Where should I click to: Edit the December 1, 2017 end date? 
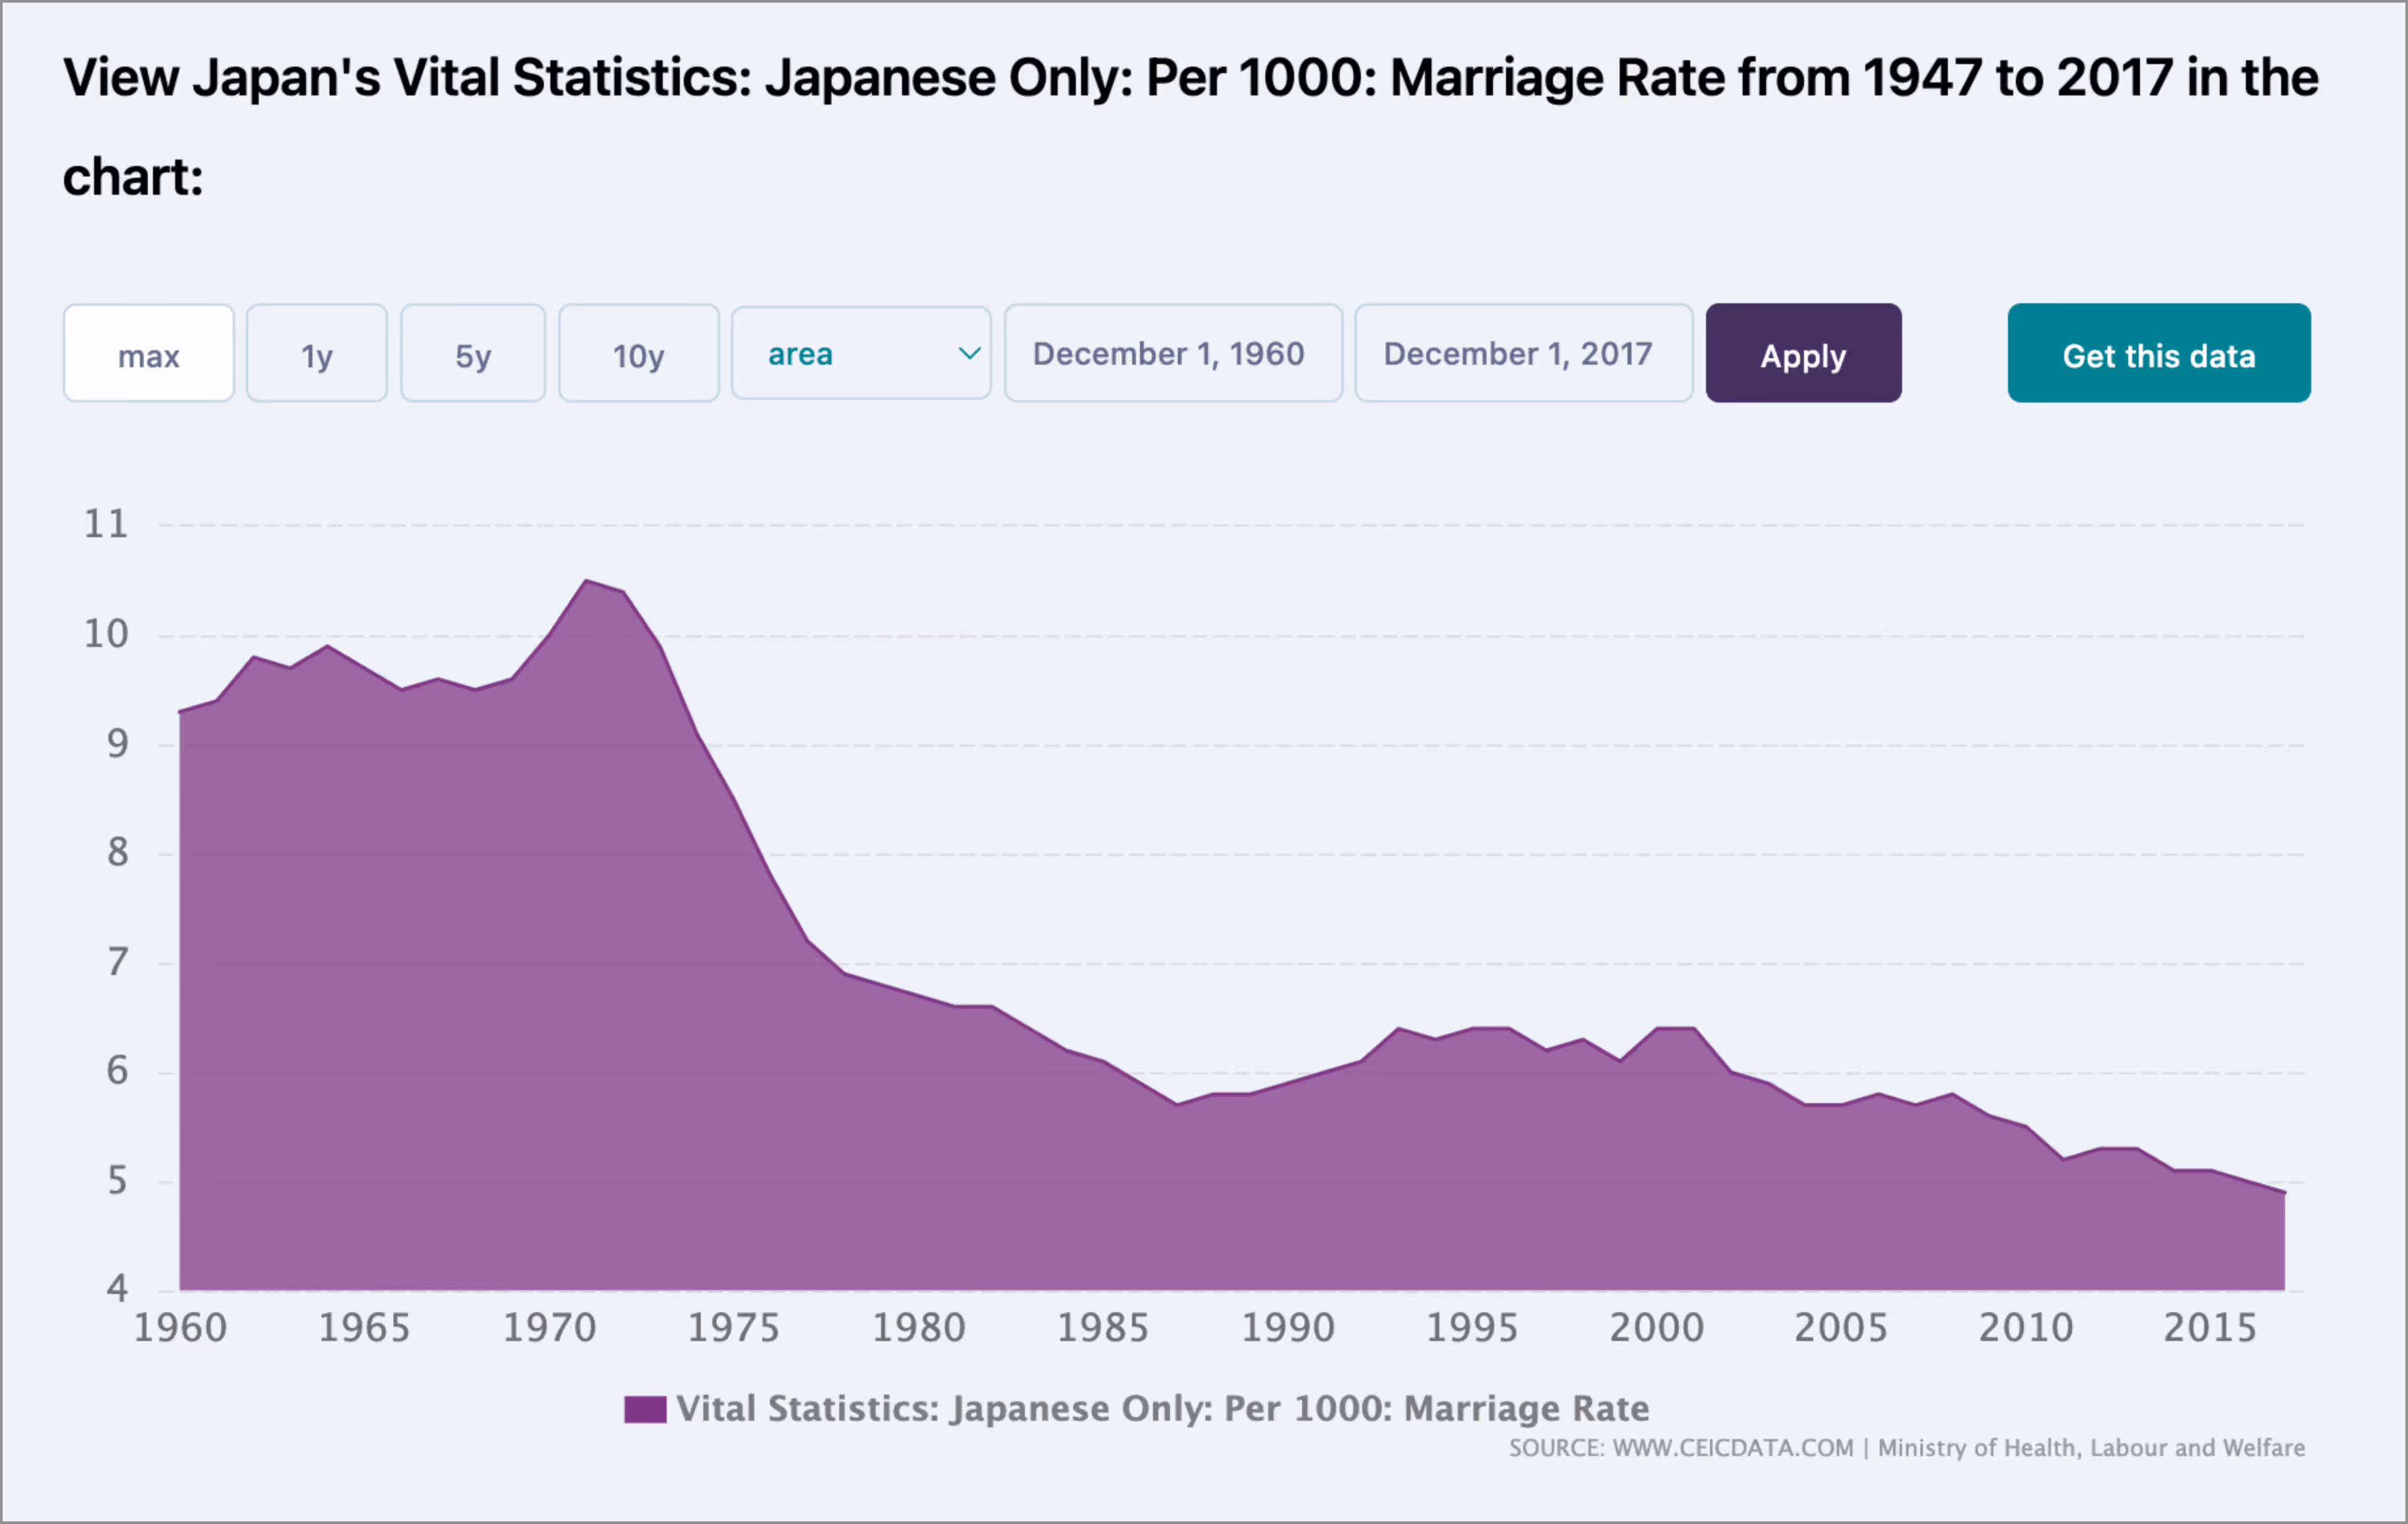[1521, 353]
